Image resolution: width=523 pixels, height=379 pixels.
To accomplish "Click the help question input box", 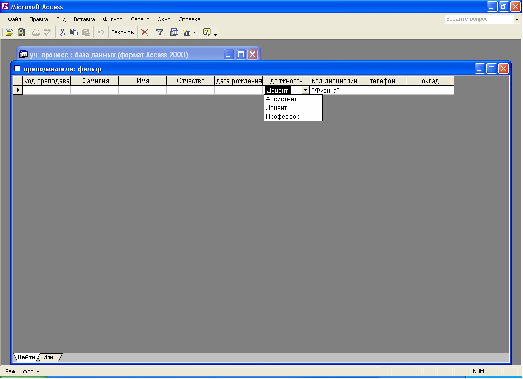I will pos(479,20).
